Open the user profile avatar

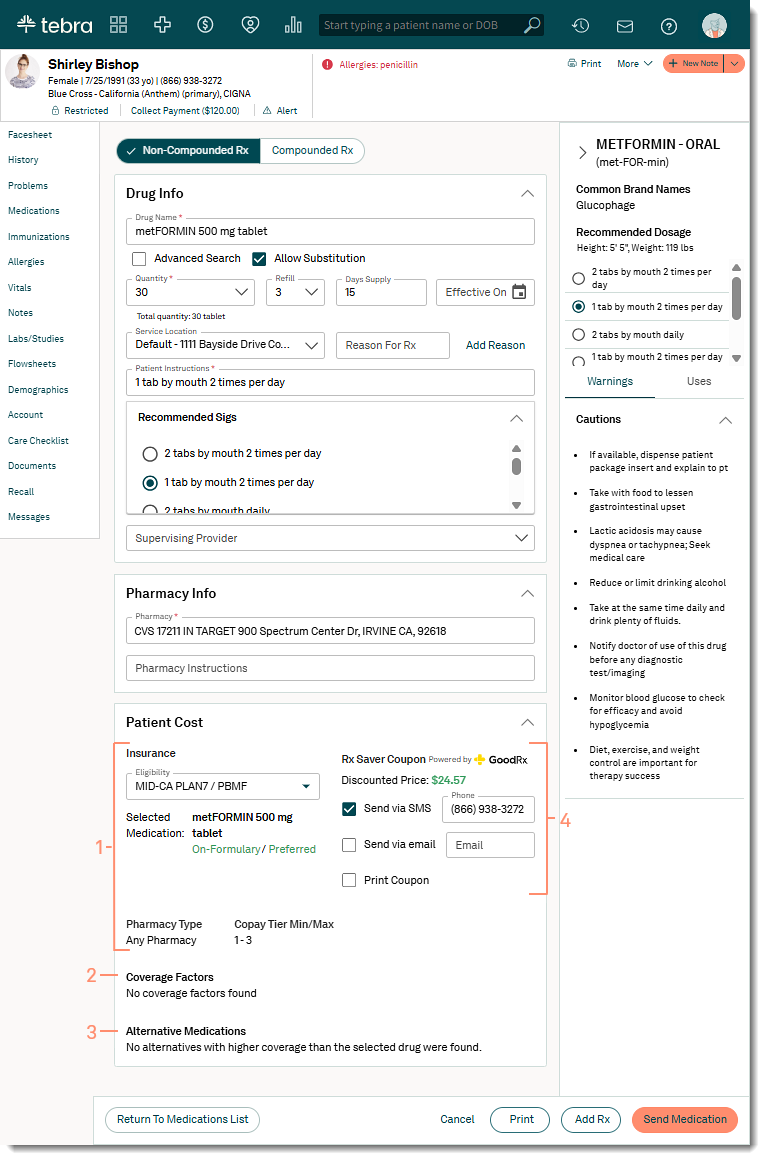point(714,25)
